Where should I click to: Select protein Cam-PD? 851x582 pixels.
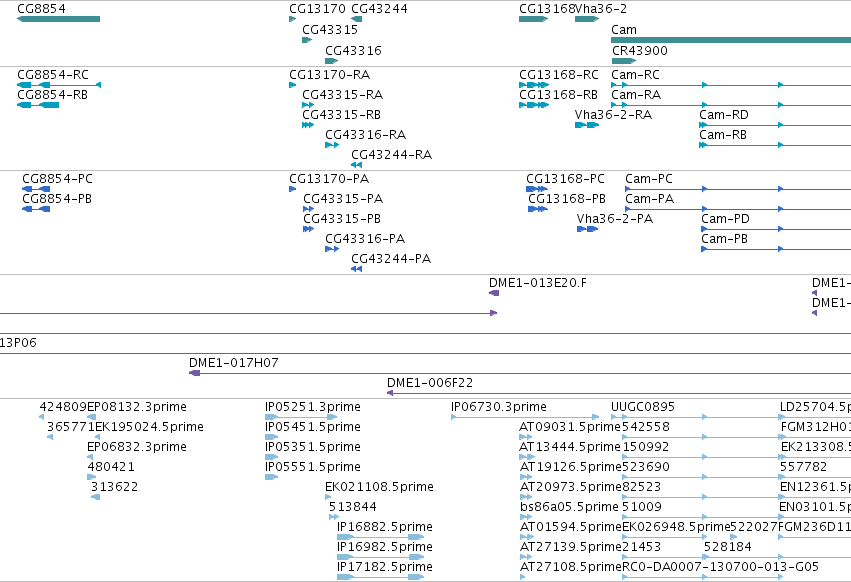(726, 219)
